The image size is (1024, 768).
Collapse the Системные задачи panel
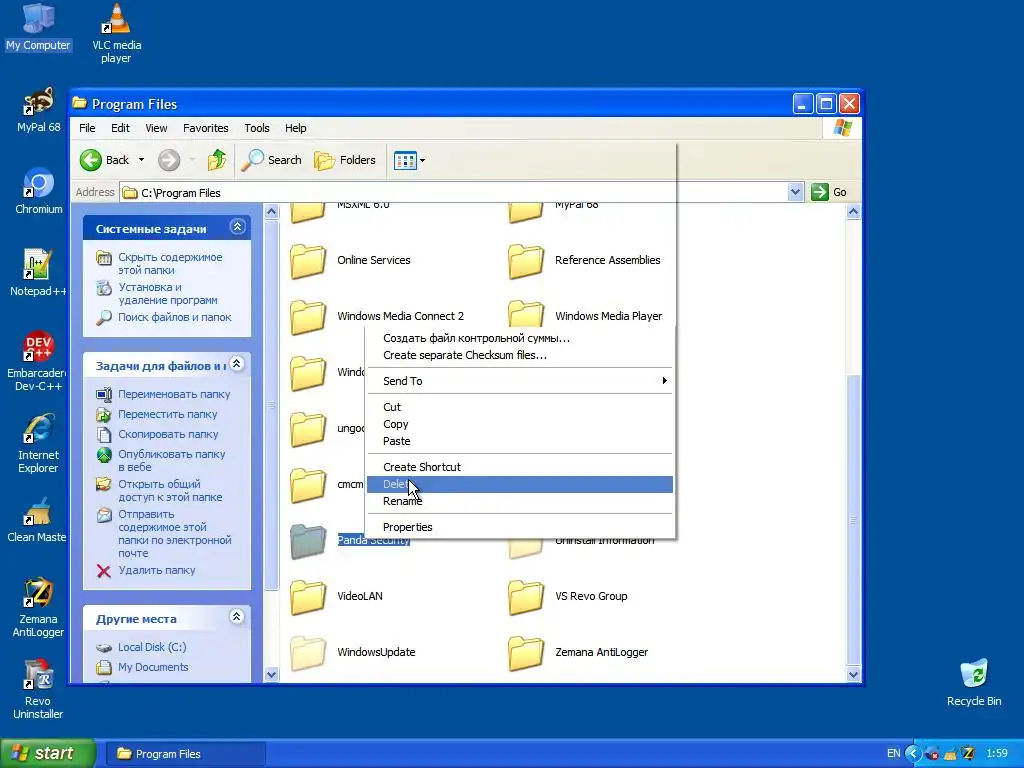point(237,227)
